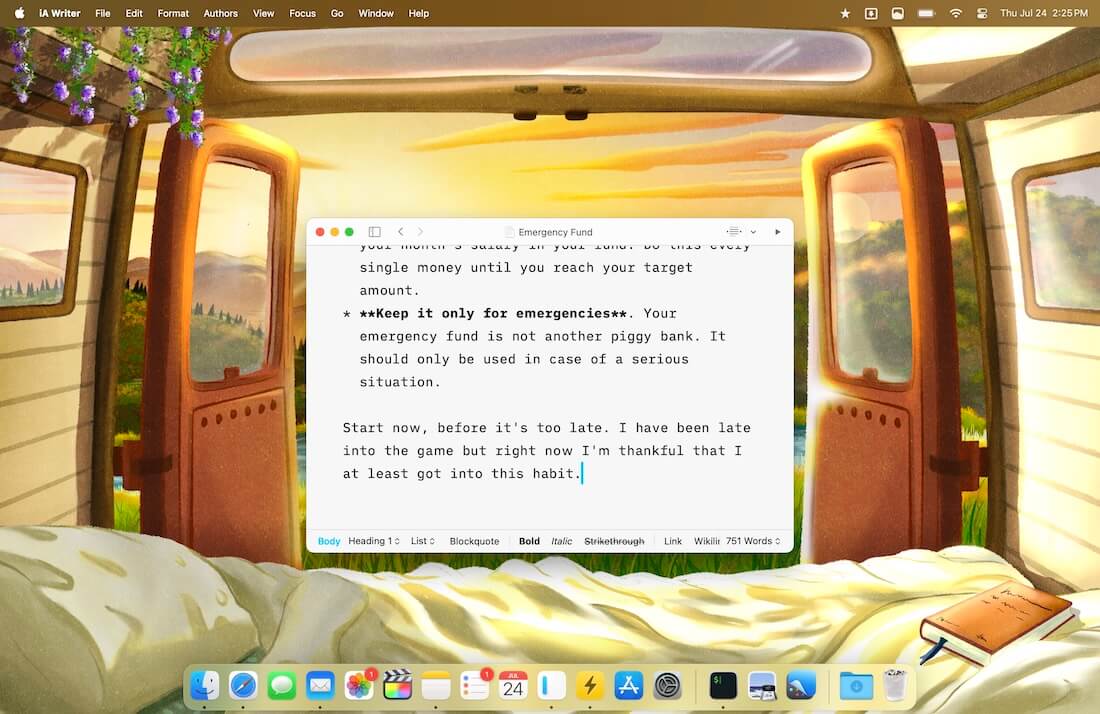Toggle Bold formatting in bottom bar

point(529,541)
